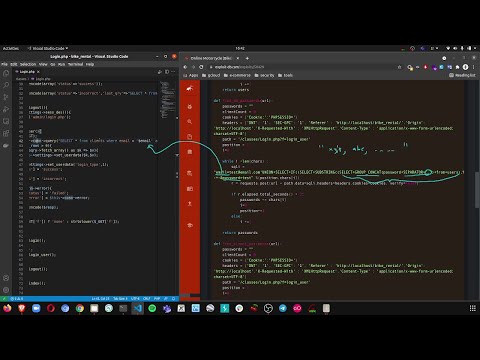This screenshot has width=480, height=360.
Task: Open the Manage gear in VS Code activity bar
Action: [6, 290]
